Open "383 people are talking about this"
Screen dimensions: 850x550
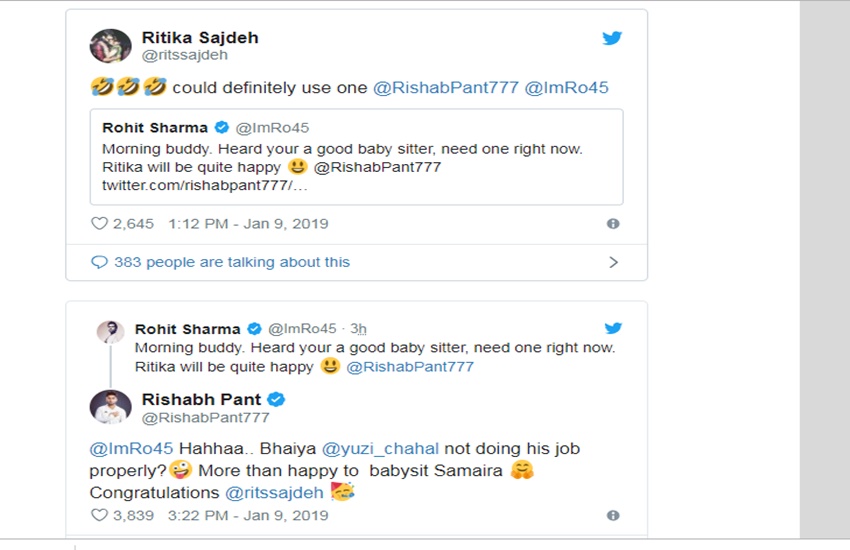pyautogui.click(x=232, y=262)
